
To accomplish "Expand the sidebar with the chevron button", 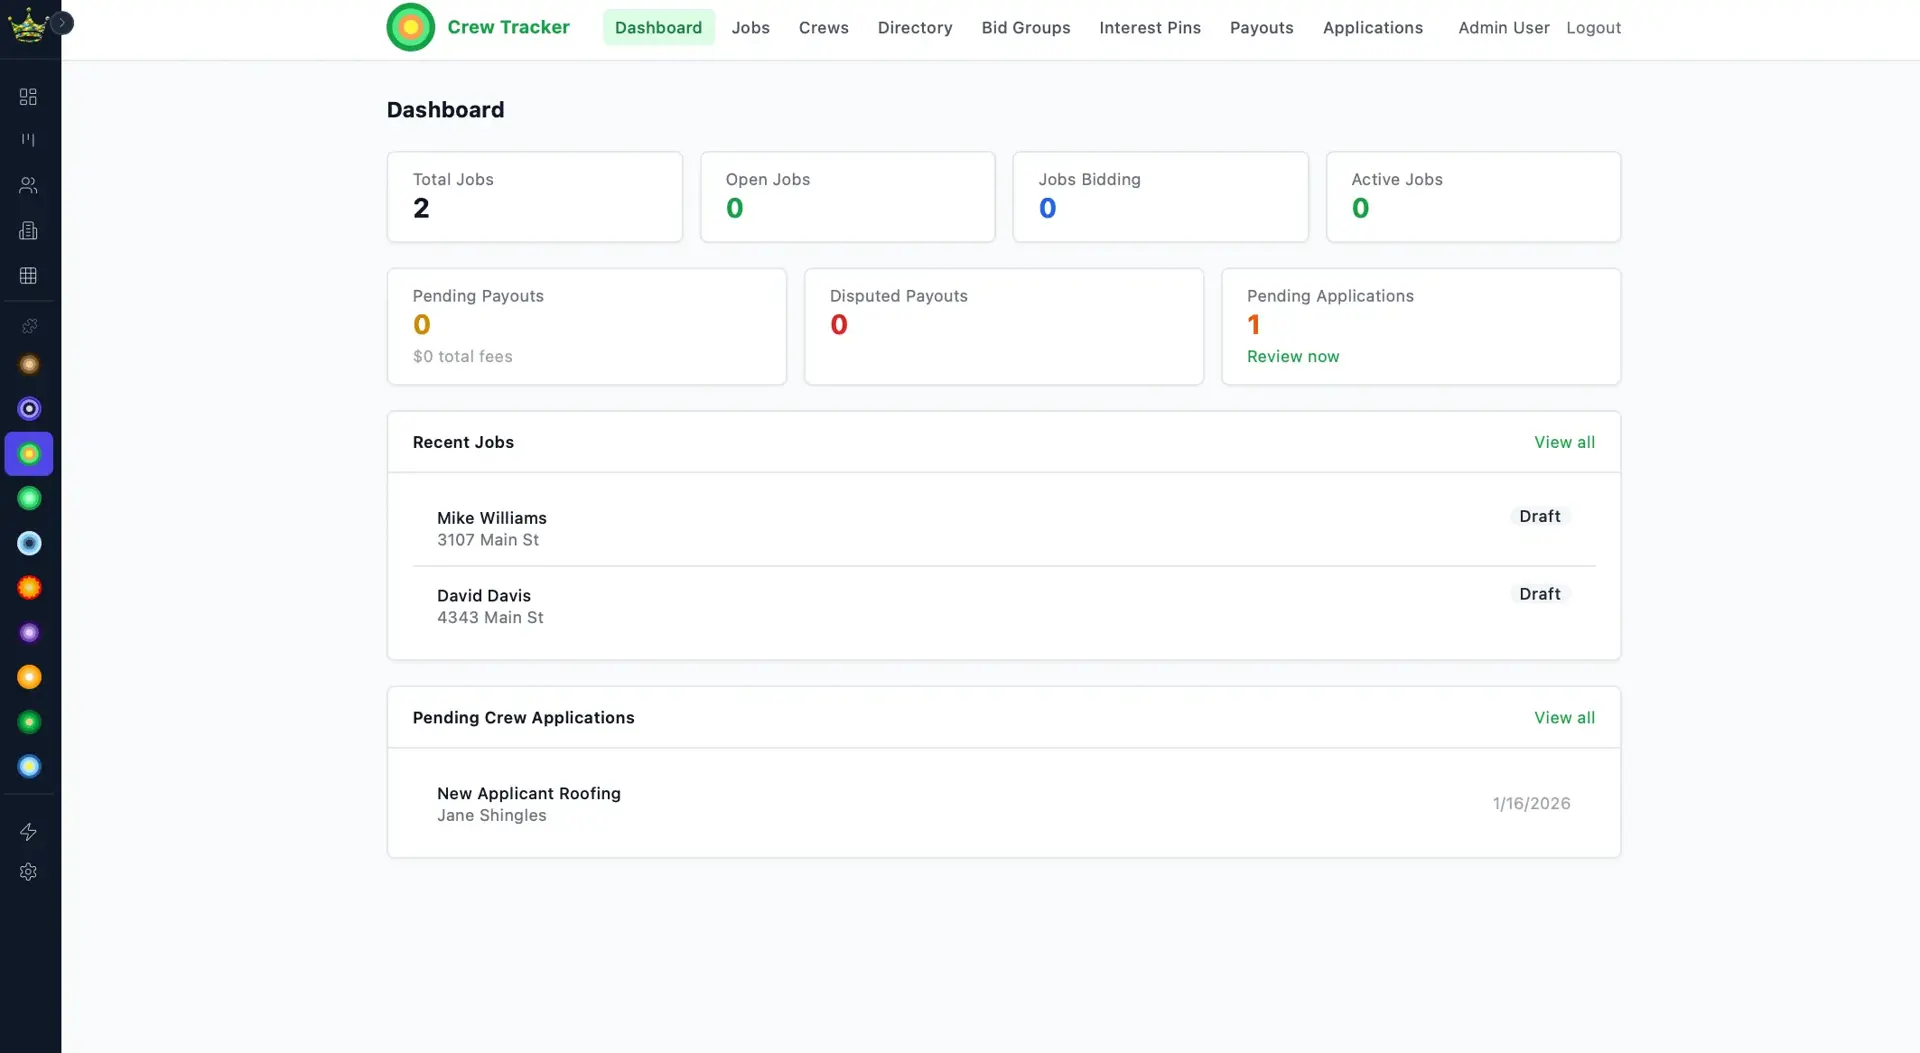I will point(62,22).
